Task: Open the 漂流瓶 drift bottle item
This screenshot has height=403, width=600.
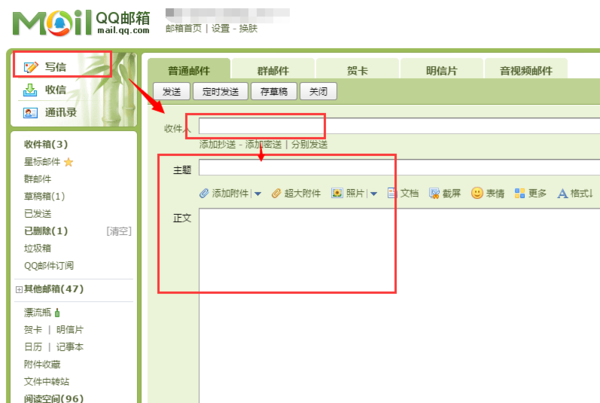Action: tap(38, 313)
